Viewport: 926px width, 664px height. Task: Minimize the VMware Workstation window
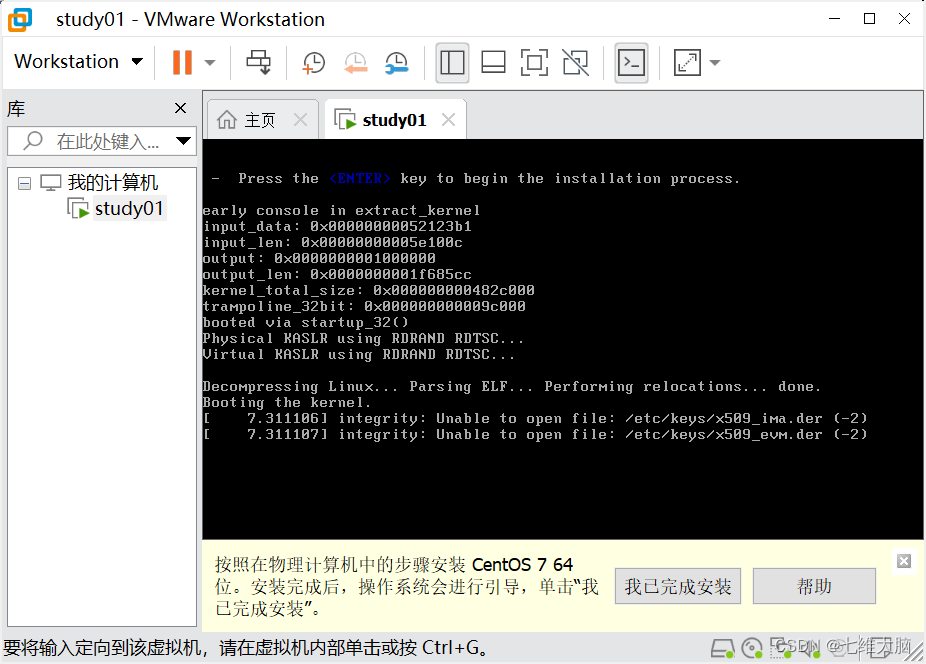tap(834, 19)
